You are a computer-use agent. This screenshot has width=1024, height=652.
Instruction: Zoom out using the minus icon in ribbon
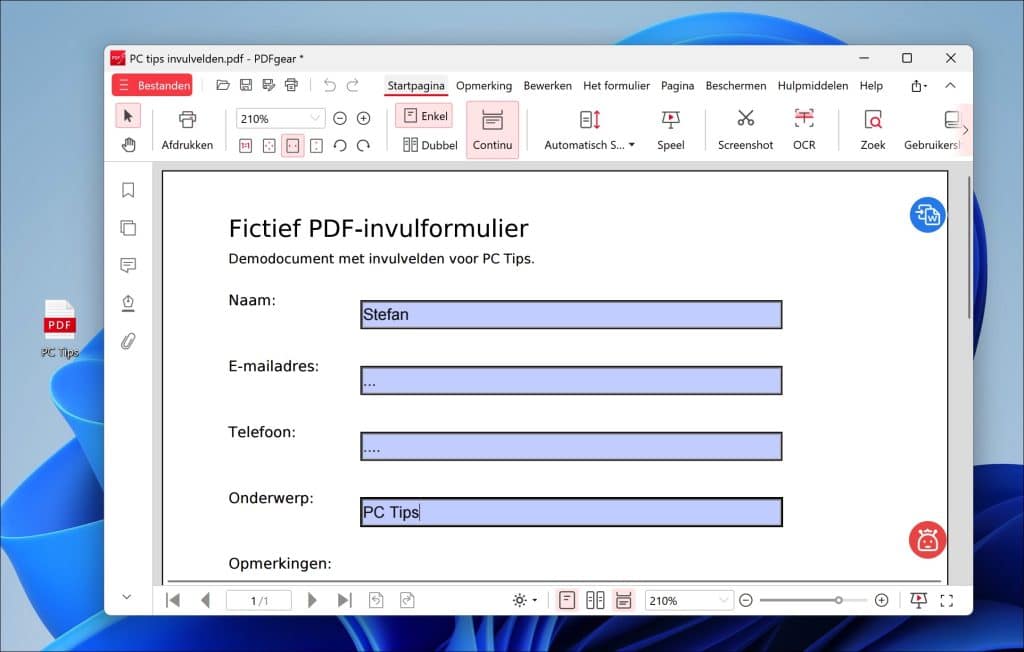coord(340,118)
